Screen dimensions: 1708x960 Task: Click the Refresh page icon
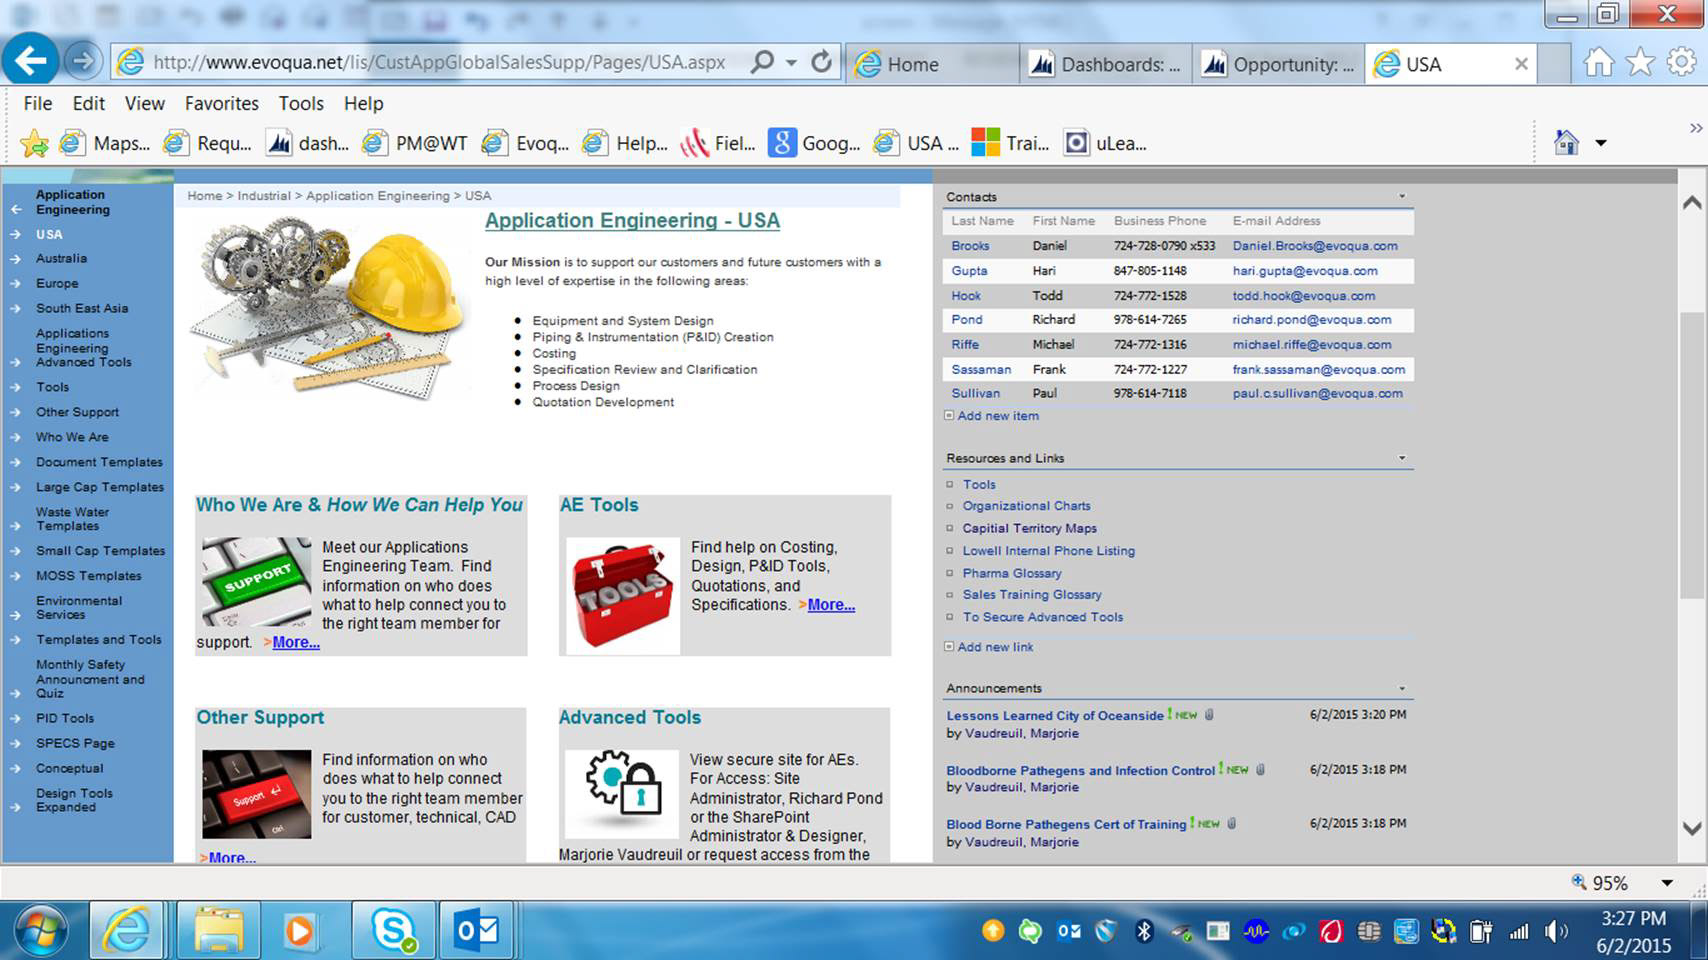pos(821,62)
